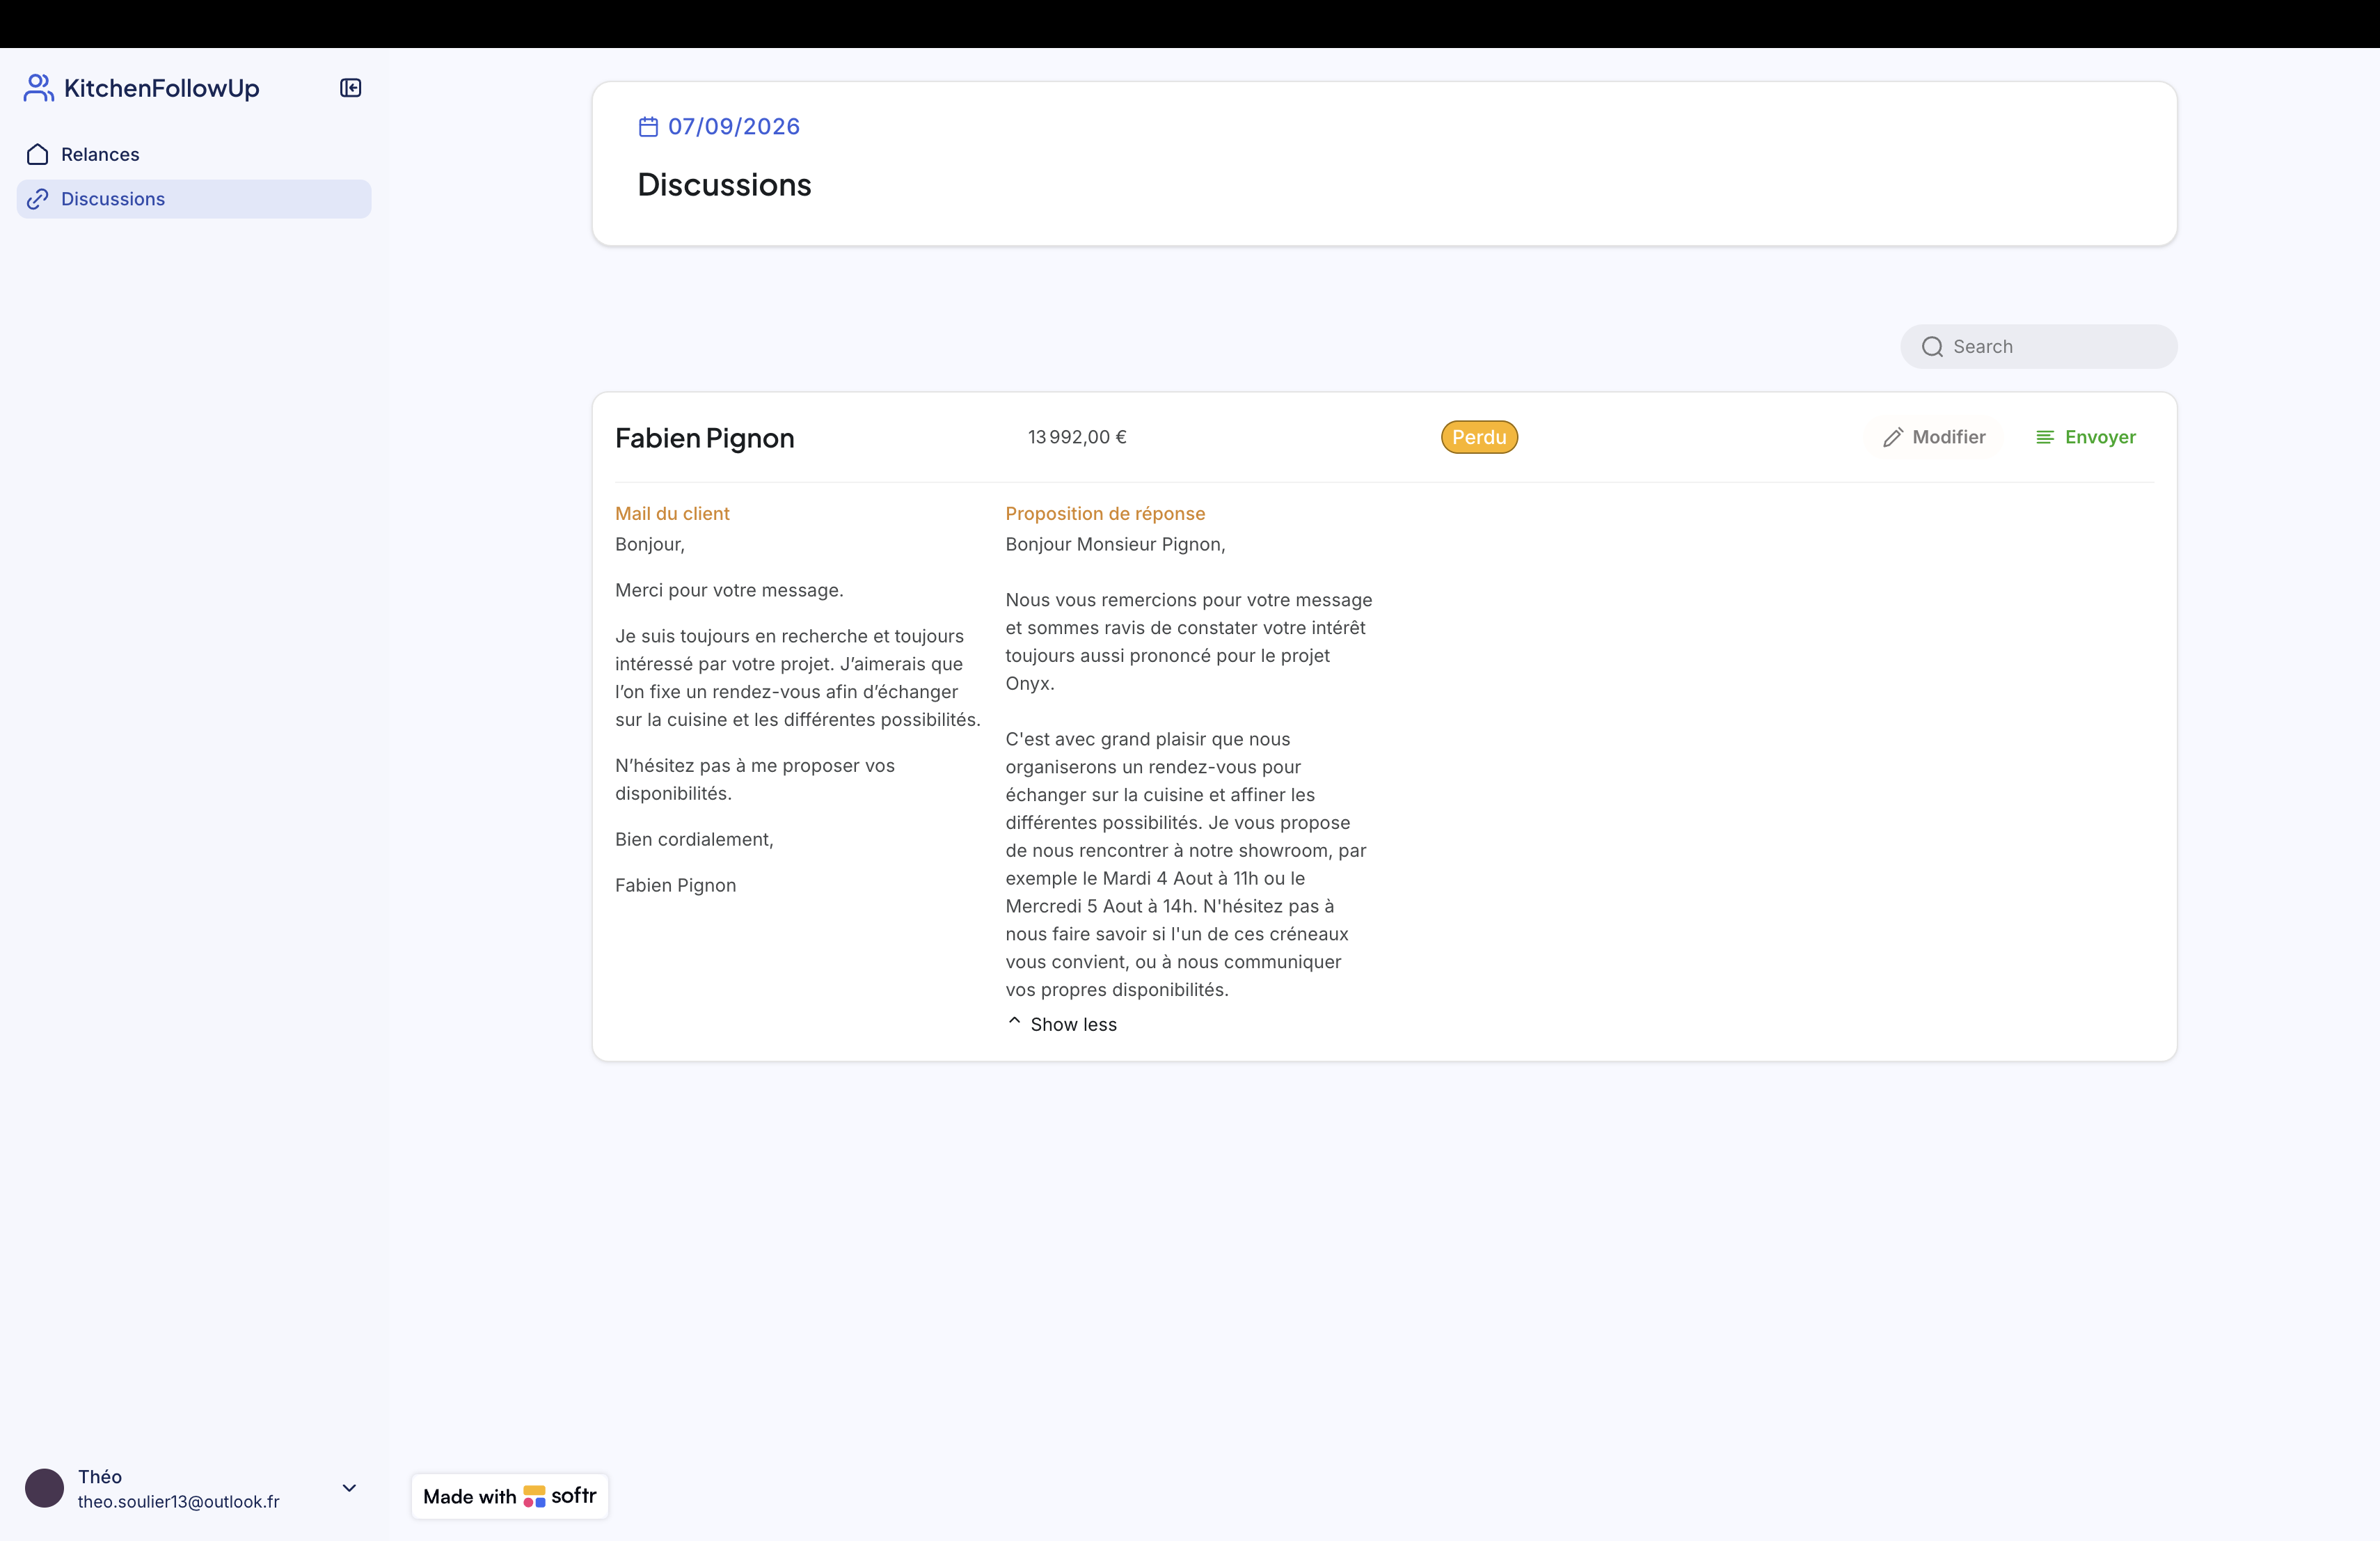
Task: Open the Discussions page in sidebar
Action: point(194,199)
